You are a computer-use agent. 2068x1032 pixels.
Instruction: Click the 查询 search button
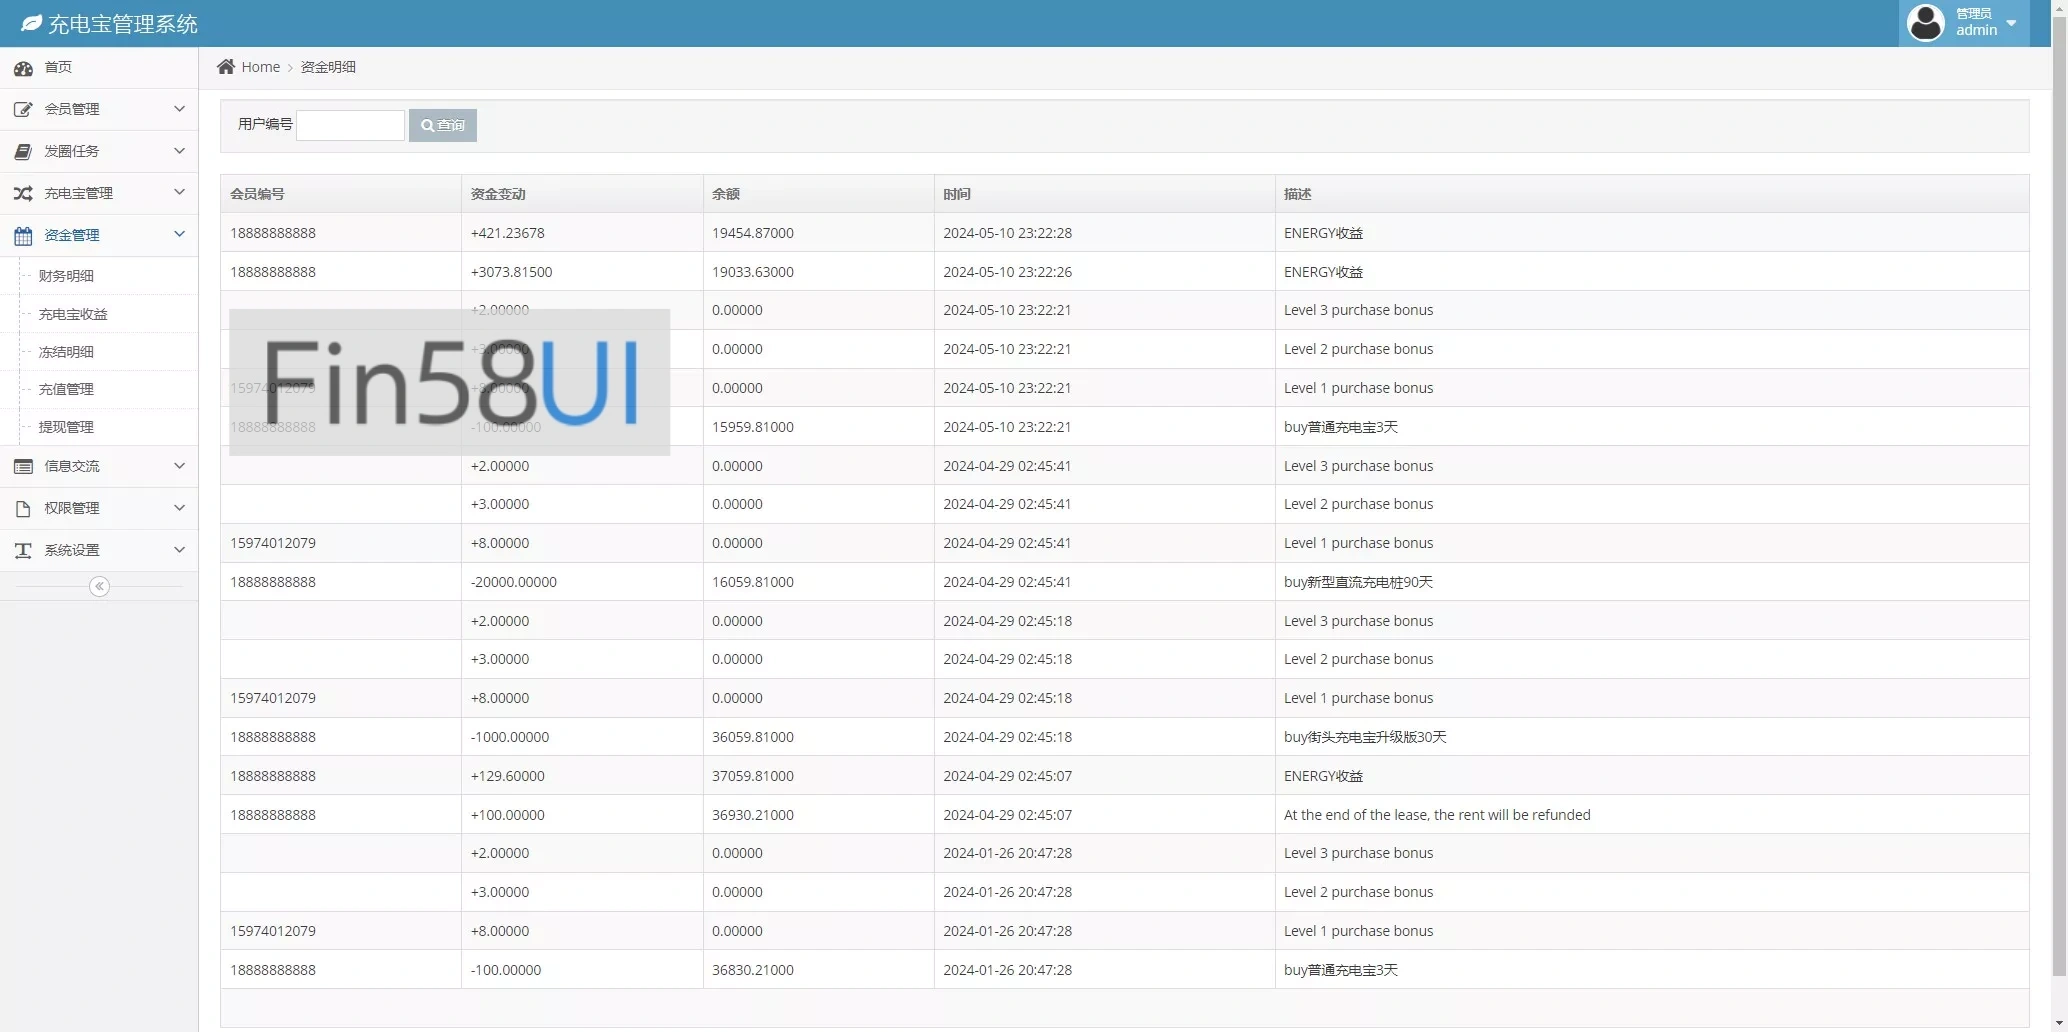442,125
